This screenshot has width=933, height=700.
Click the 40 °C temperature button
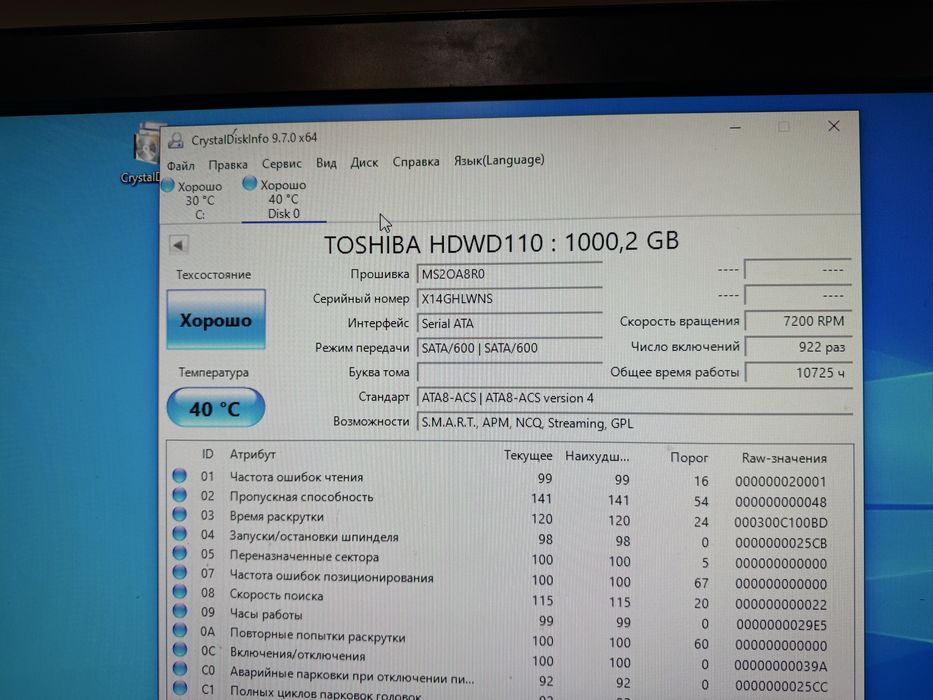click(x=215, y=408)
